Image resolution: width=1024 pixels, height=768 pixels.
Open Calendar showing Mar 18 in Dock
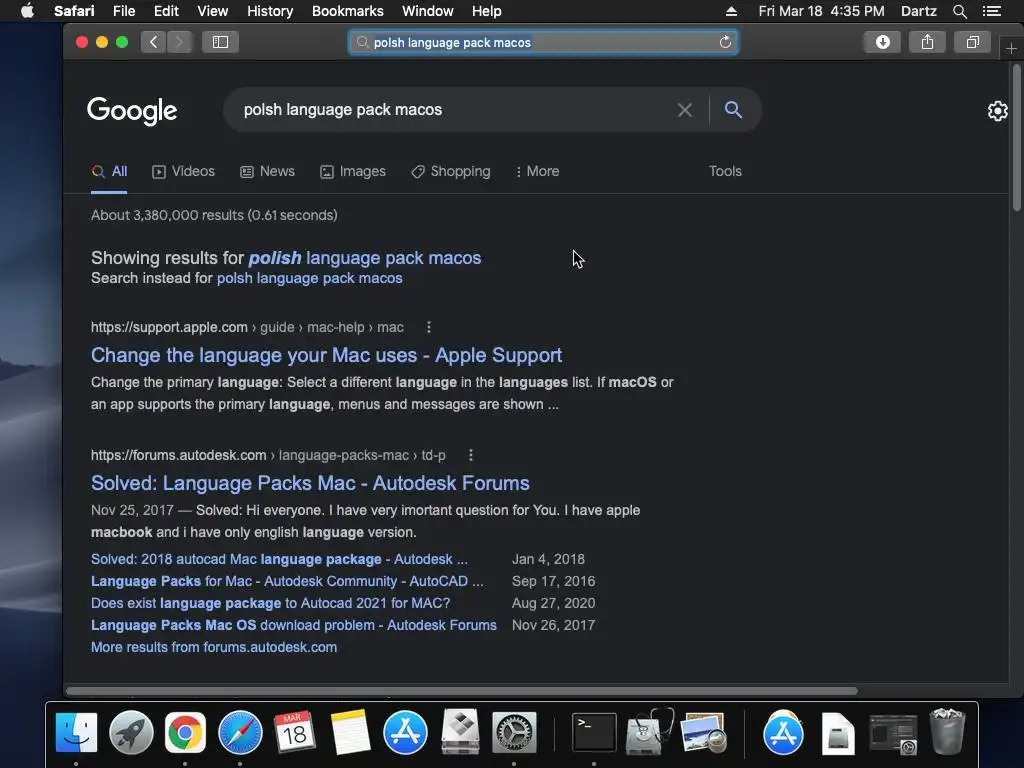pyautogui.click(x=295, y=732)
